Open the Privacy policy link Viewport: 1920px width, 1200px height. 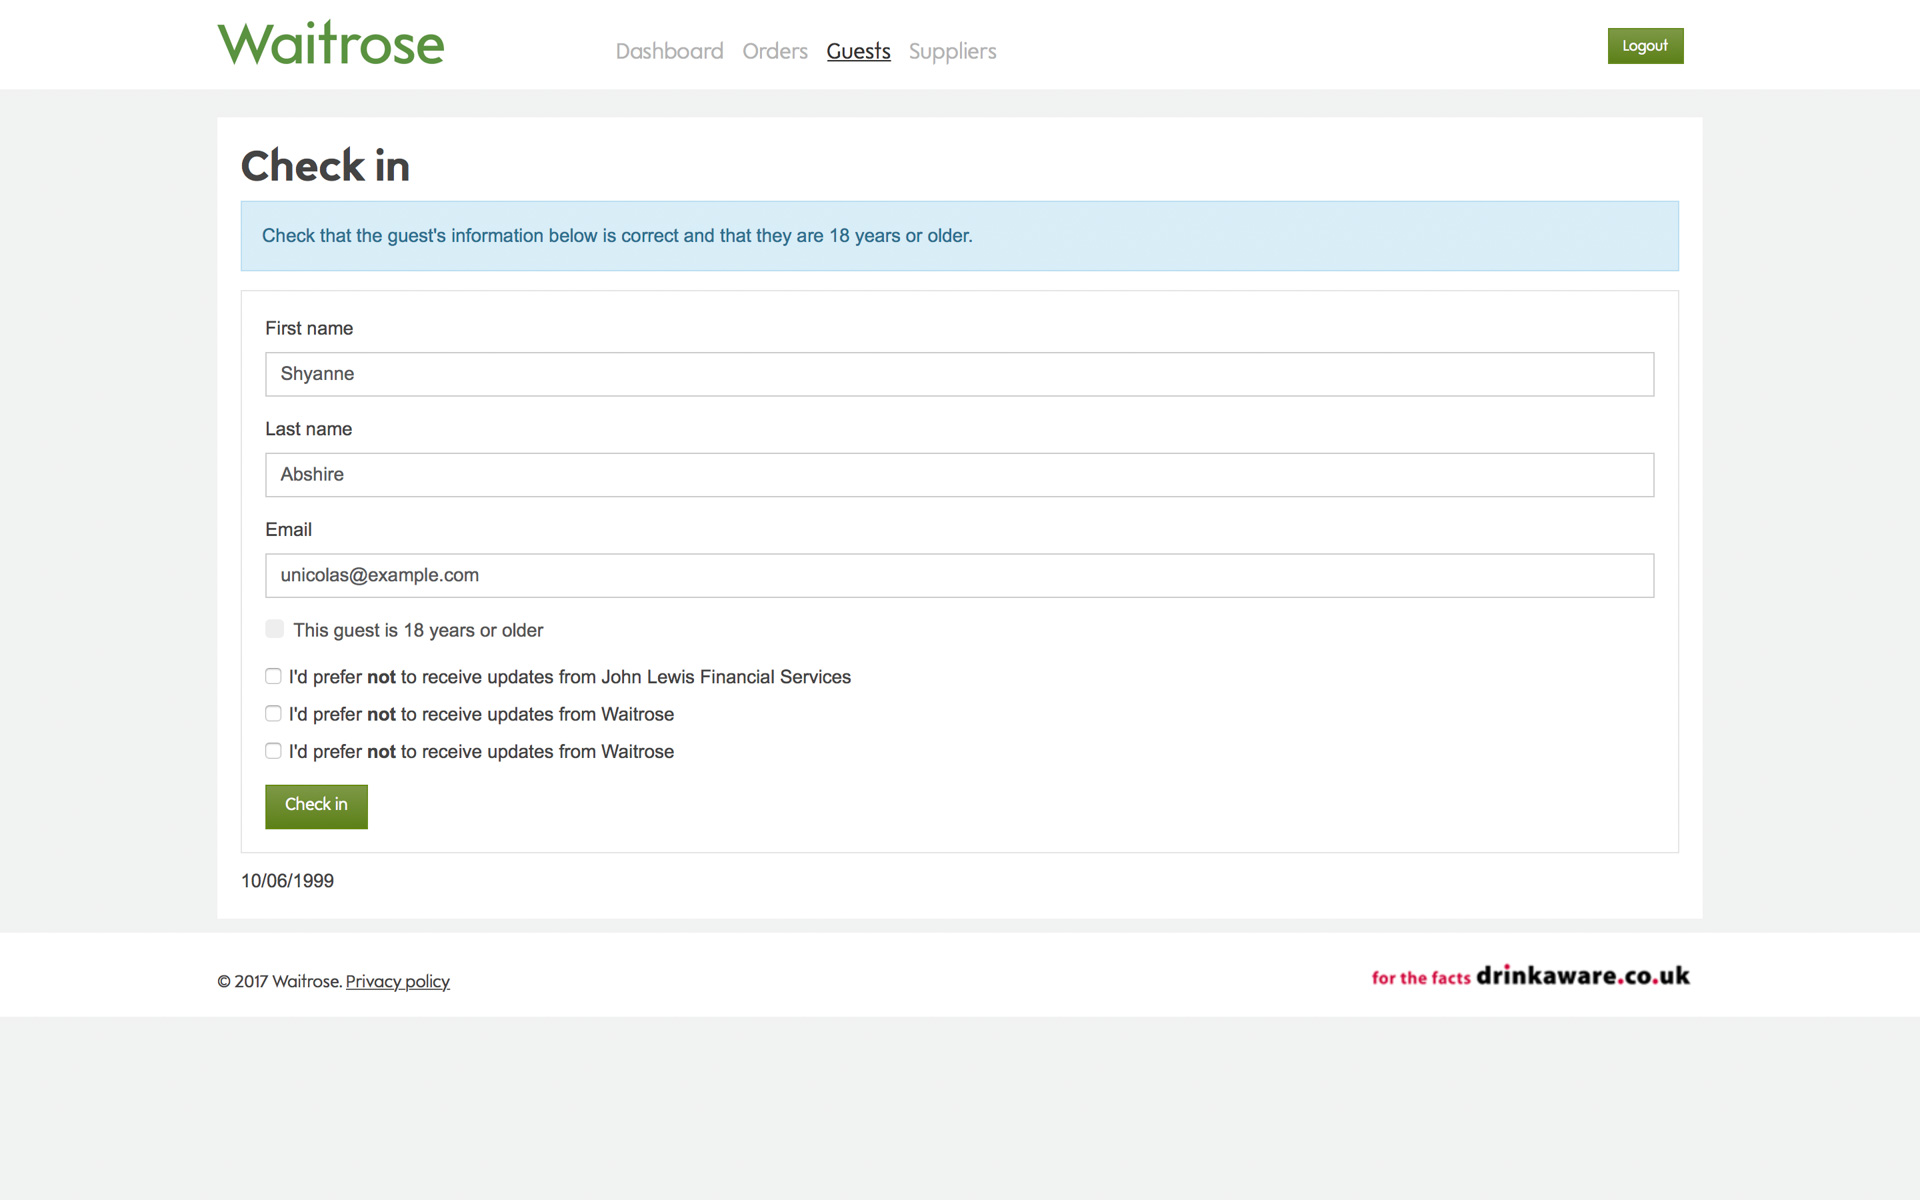coord(398,981)
